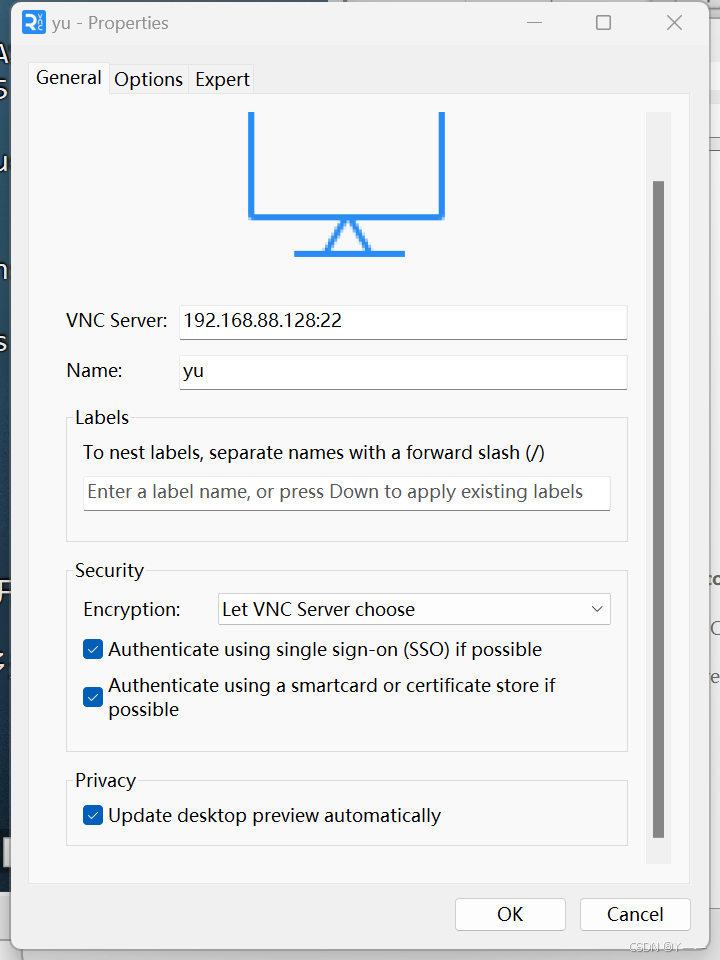Screen dimensions: 720x960
Task: Disable single sign-on (SSO) authentication
Action: pyautogui.click(x=92, y=649)
